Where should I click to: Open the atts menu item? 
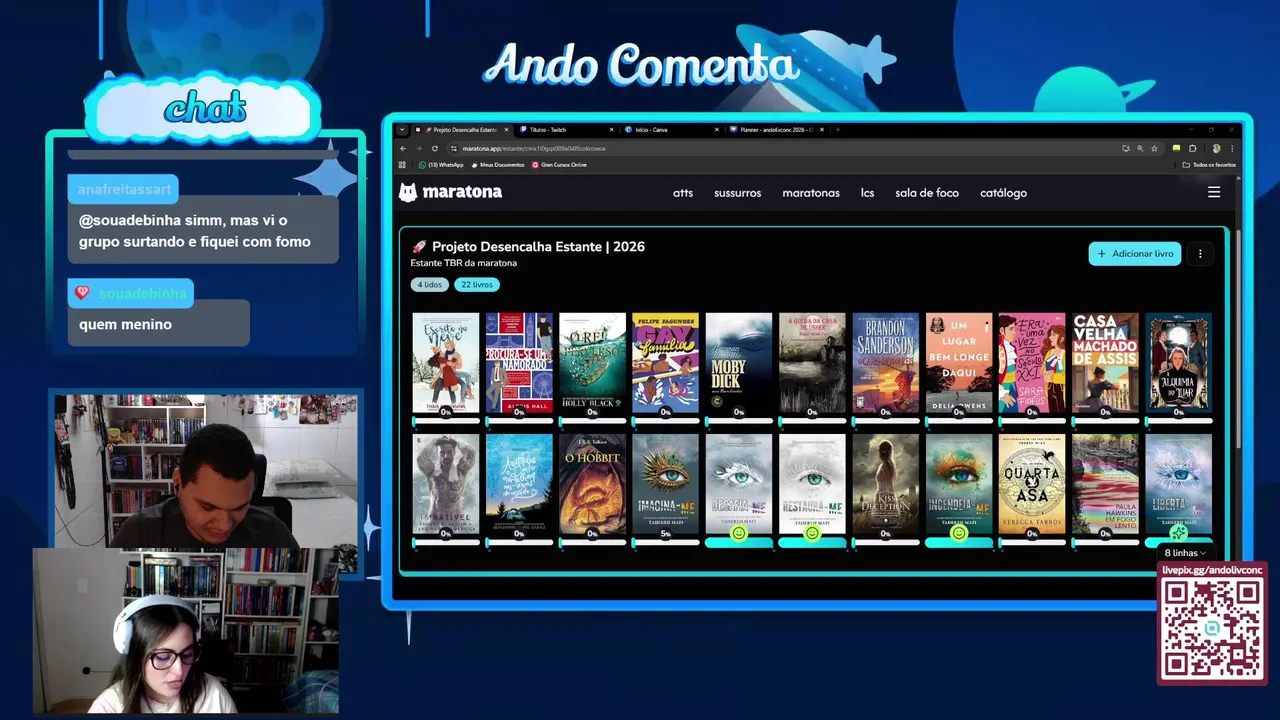pyautogui.click(x=683, y=193)
